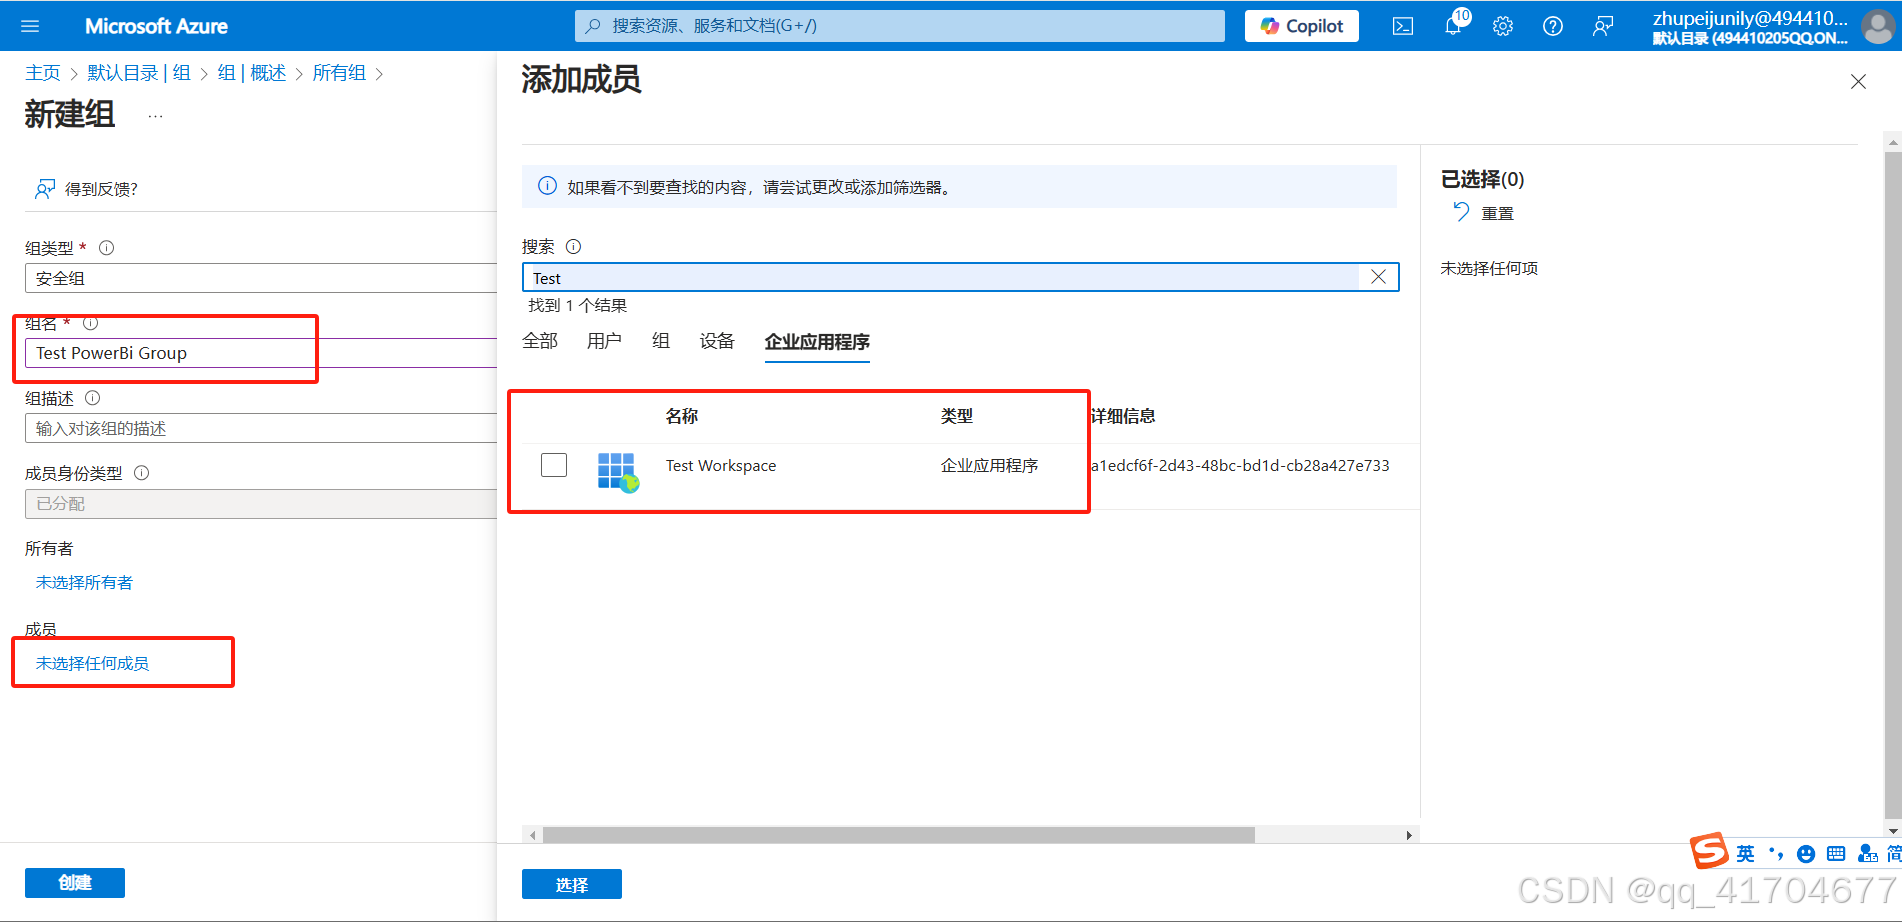Viewport: 1902px width, 922px height.
Task: Check the Test Workspace checkbox
Action: pos(553,465)
